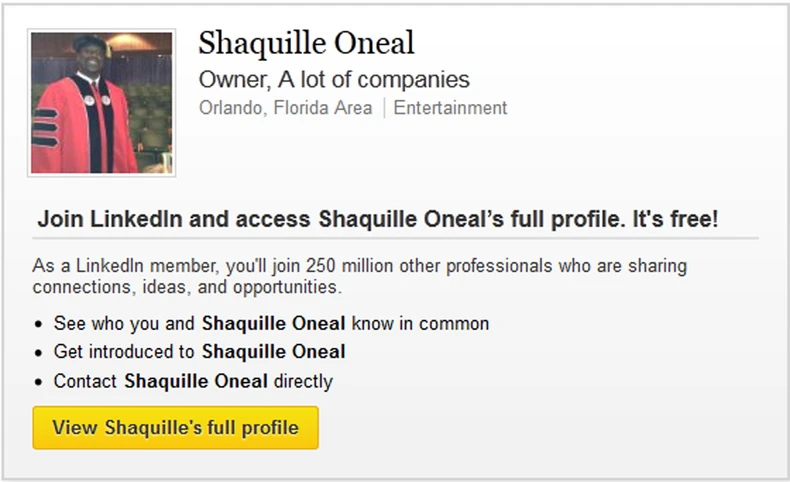Click Shaquille Oneal's profile photo

(102, 103)
